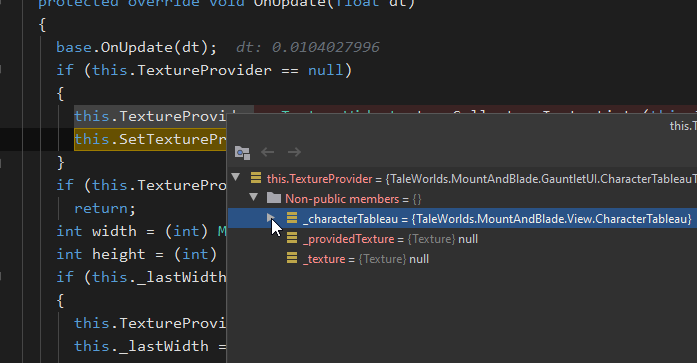The height and width of the screenshot is (363, 697).
Task: Click the dt inline debug value hint
Action: pyautogui.click(x=308, y=47)
